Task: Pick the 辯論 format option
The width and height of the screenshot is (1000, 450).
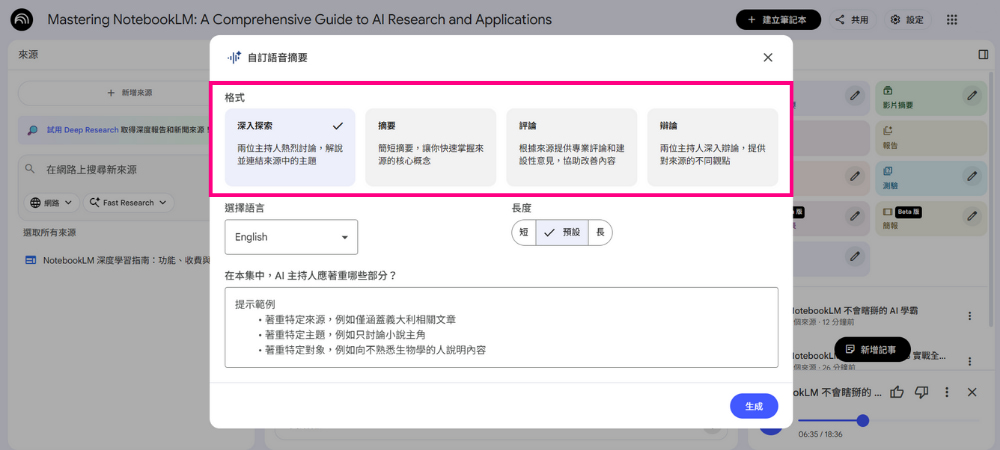Action: click(x=712, y=147)
